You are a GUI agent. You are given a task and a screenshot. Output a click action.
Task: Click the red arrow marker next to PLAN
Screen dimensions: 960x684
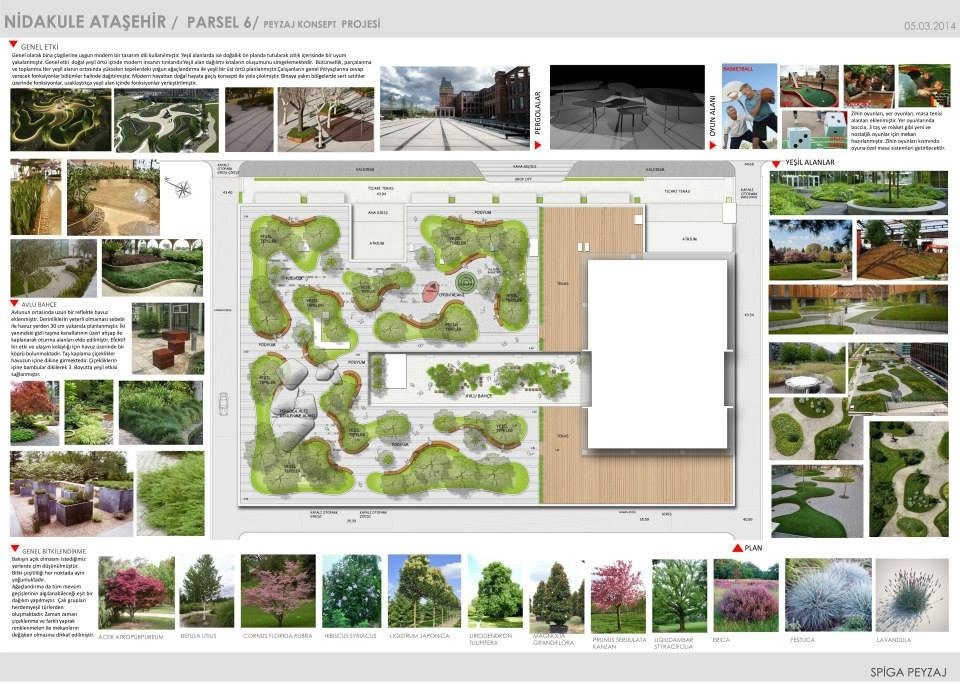click(736, 547)
